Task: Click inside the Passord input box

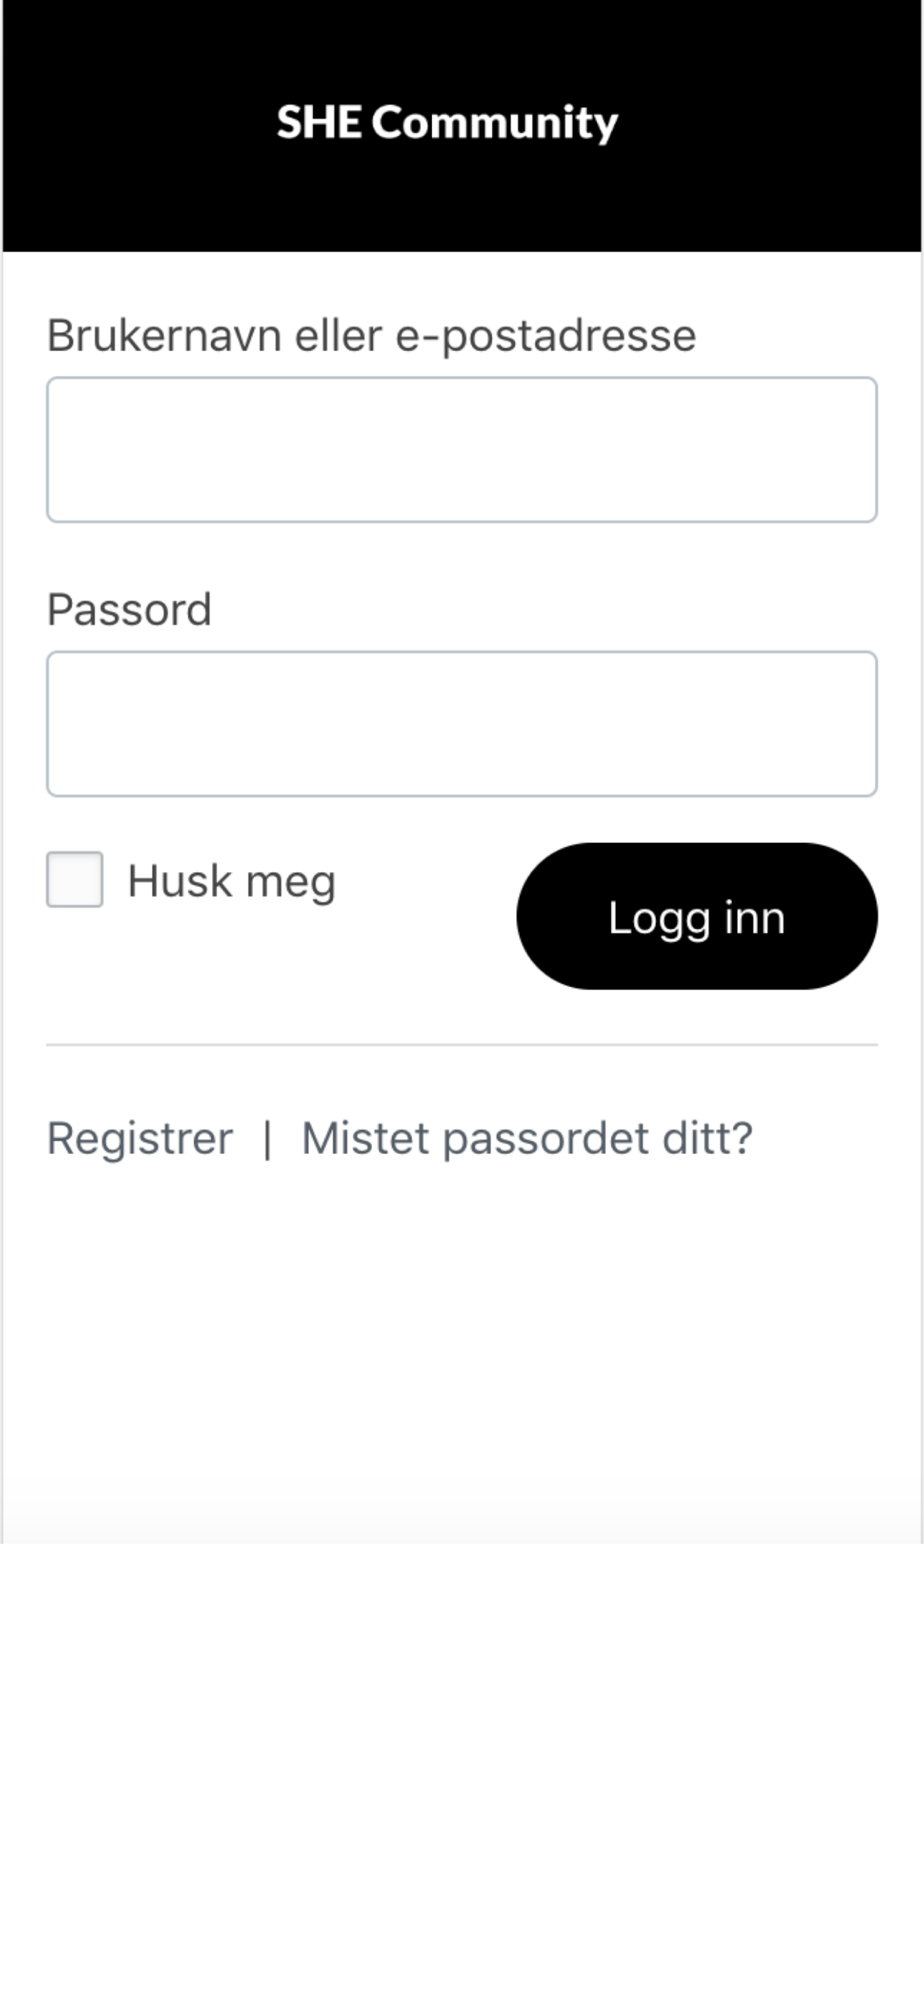Action: click(x=462, y=724)
